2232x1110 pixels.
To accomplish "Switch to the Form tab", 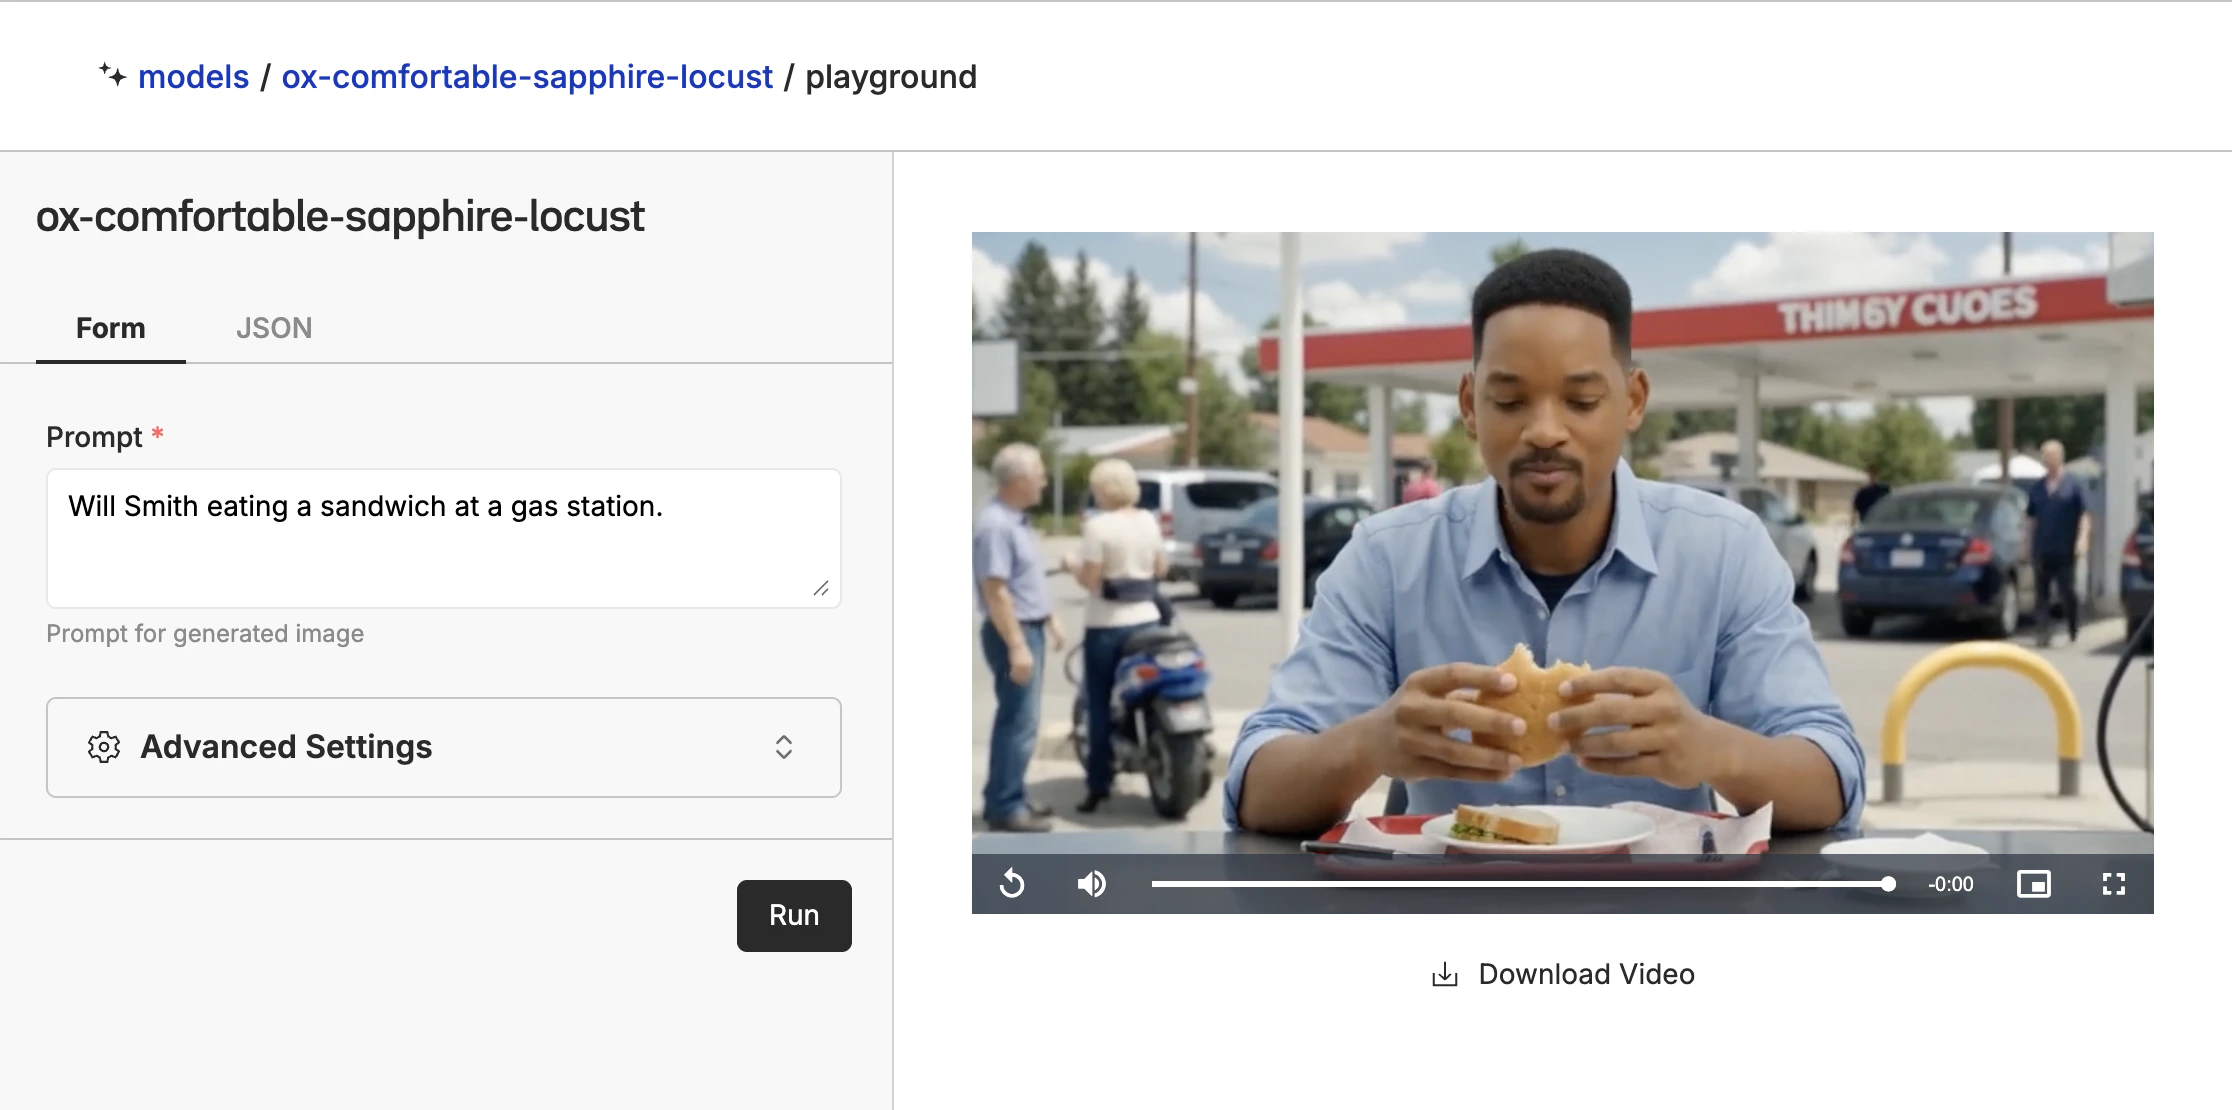I will (111, 328).
